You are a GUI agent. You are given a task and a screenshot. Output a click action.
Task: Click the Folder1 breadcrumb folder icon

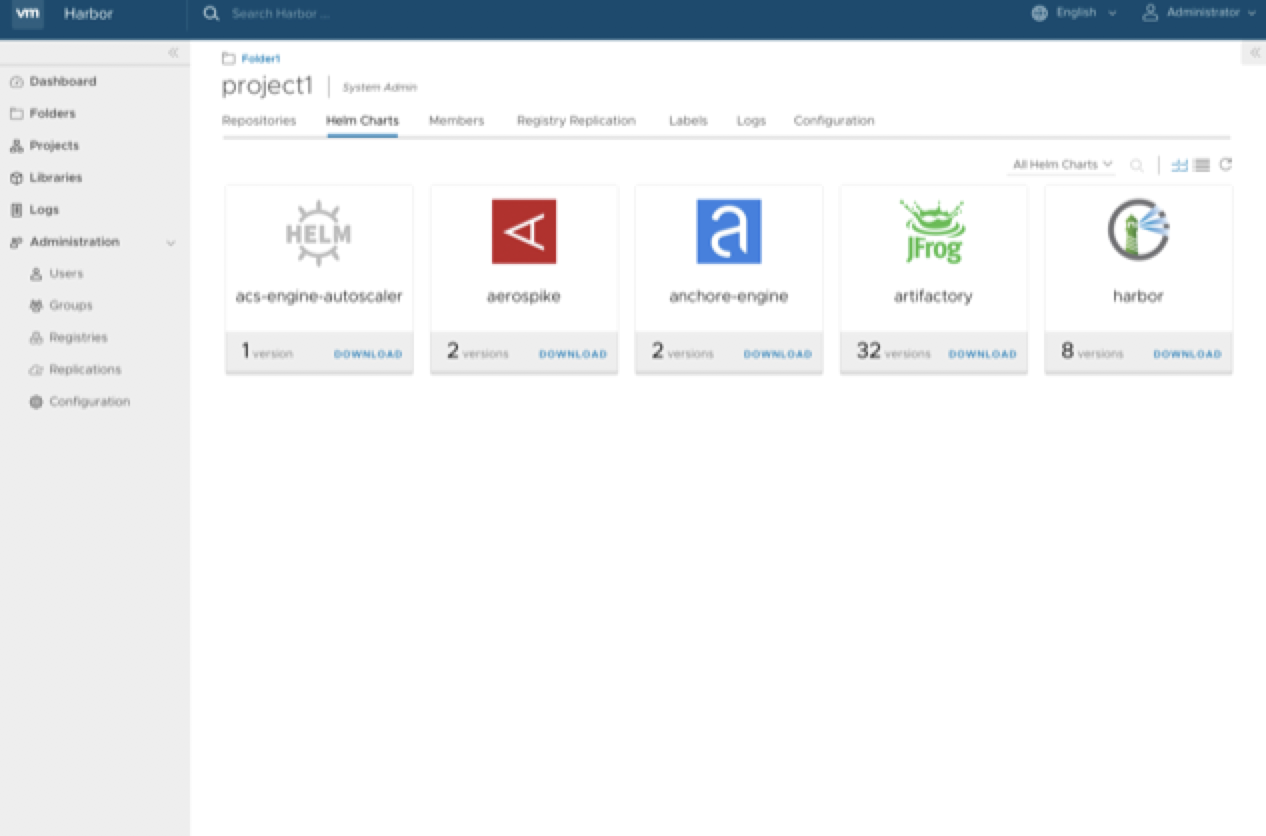coord(229,59)
